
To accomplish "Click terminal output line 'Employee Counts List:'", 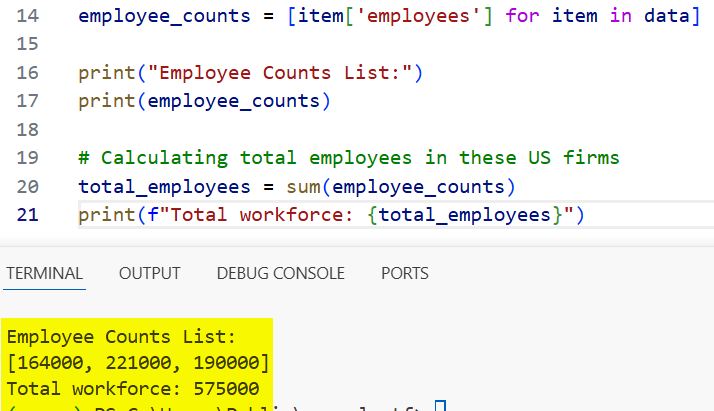I will [x=121, y=337].
